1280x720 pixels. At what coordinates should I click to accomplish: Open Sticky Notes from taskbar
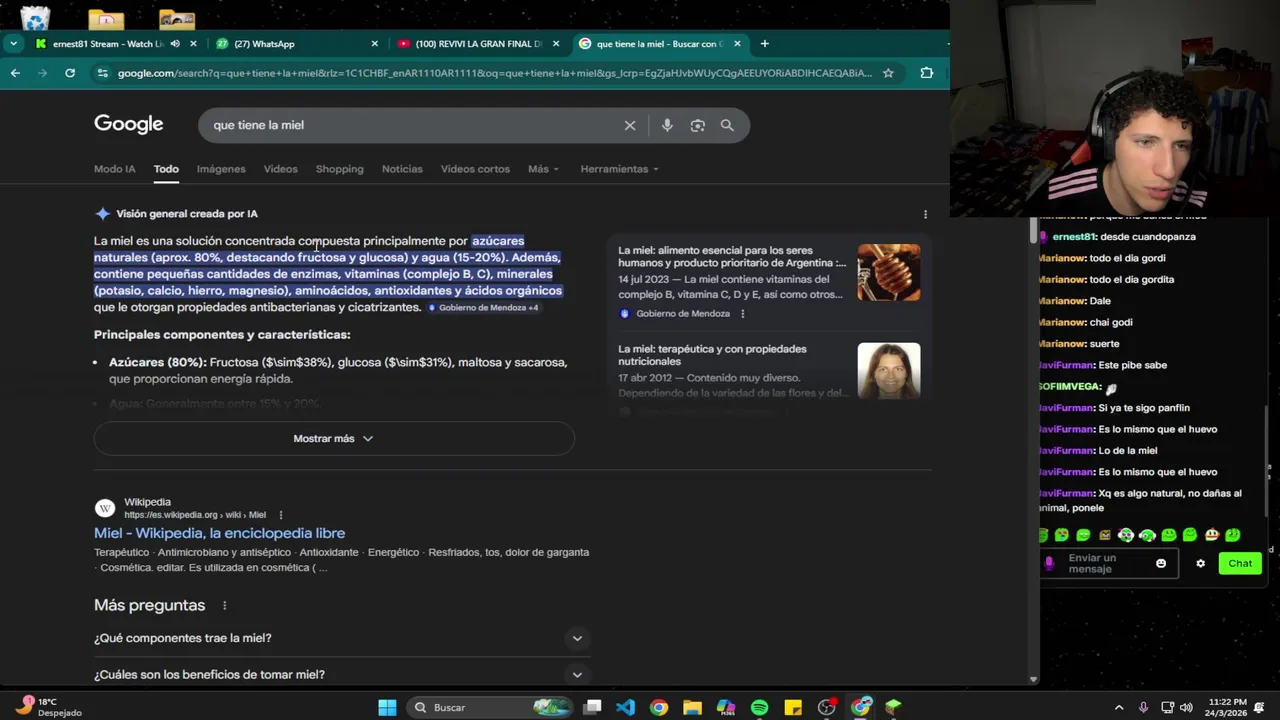click(x=793, y=707)
